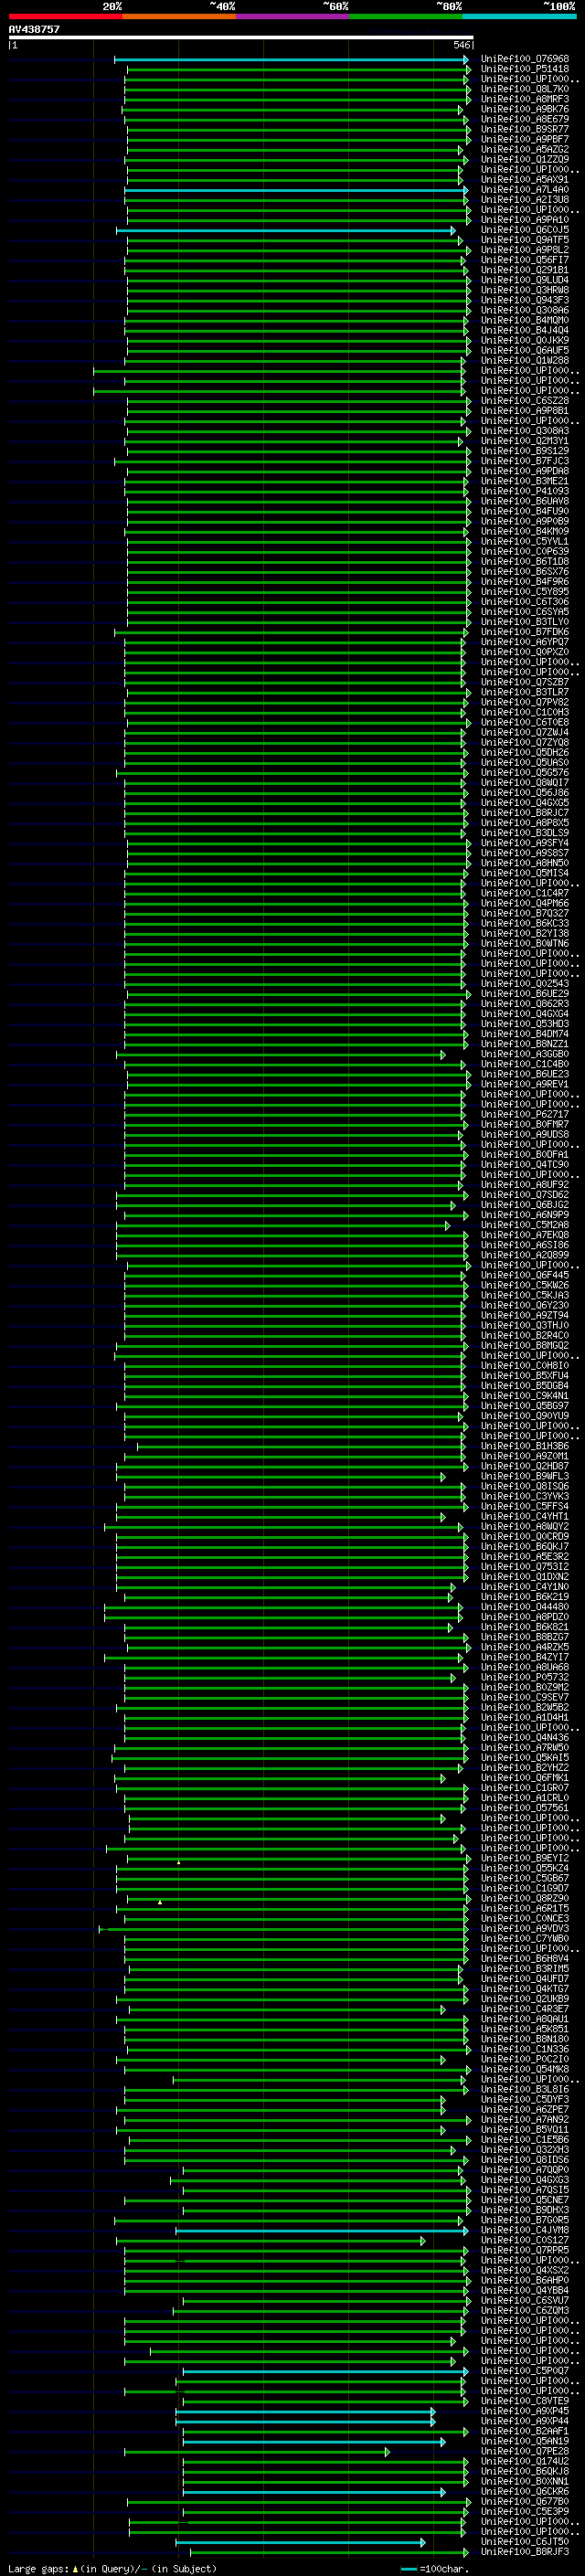Click the UniRef100_Q7RPR5 label
Viewport: 585px width, 2576px height.
click(x=524, y=2250)
